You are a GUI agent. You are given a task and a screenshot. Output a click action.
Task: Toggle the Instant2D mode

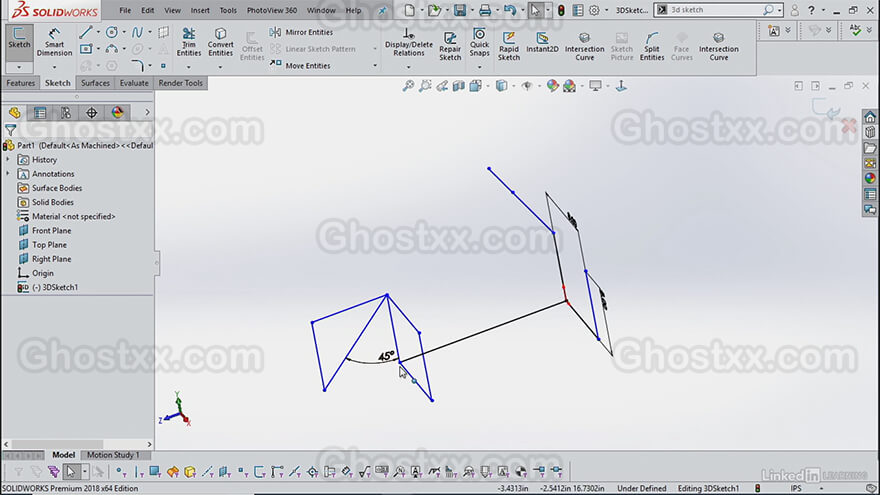click(542, 42)
